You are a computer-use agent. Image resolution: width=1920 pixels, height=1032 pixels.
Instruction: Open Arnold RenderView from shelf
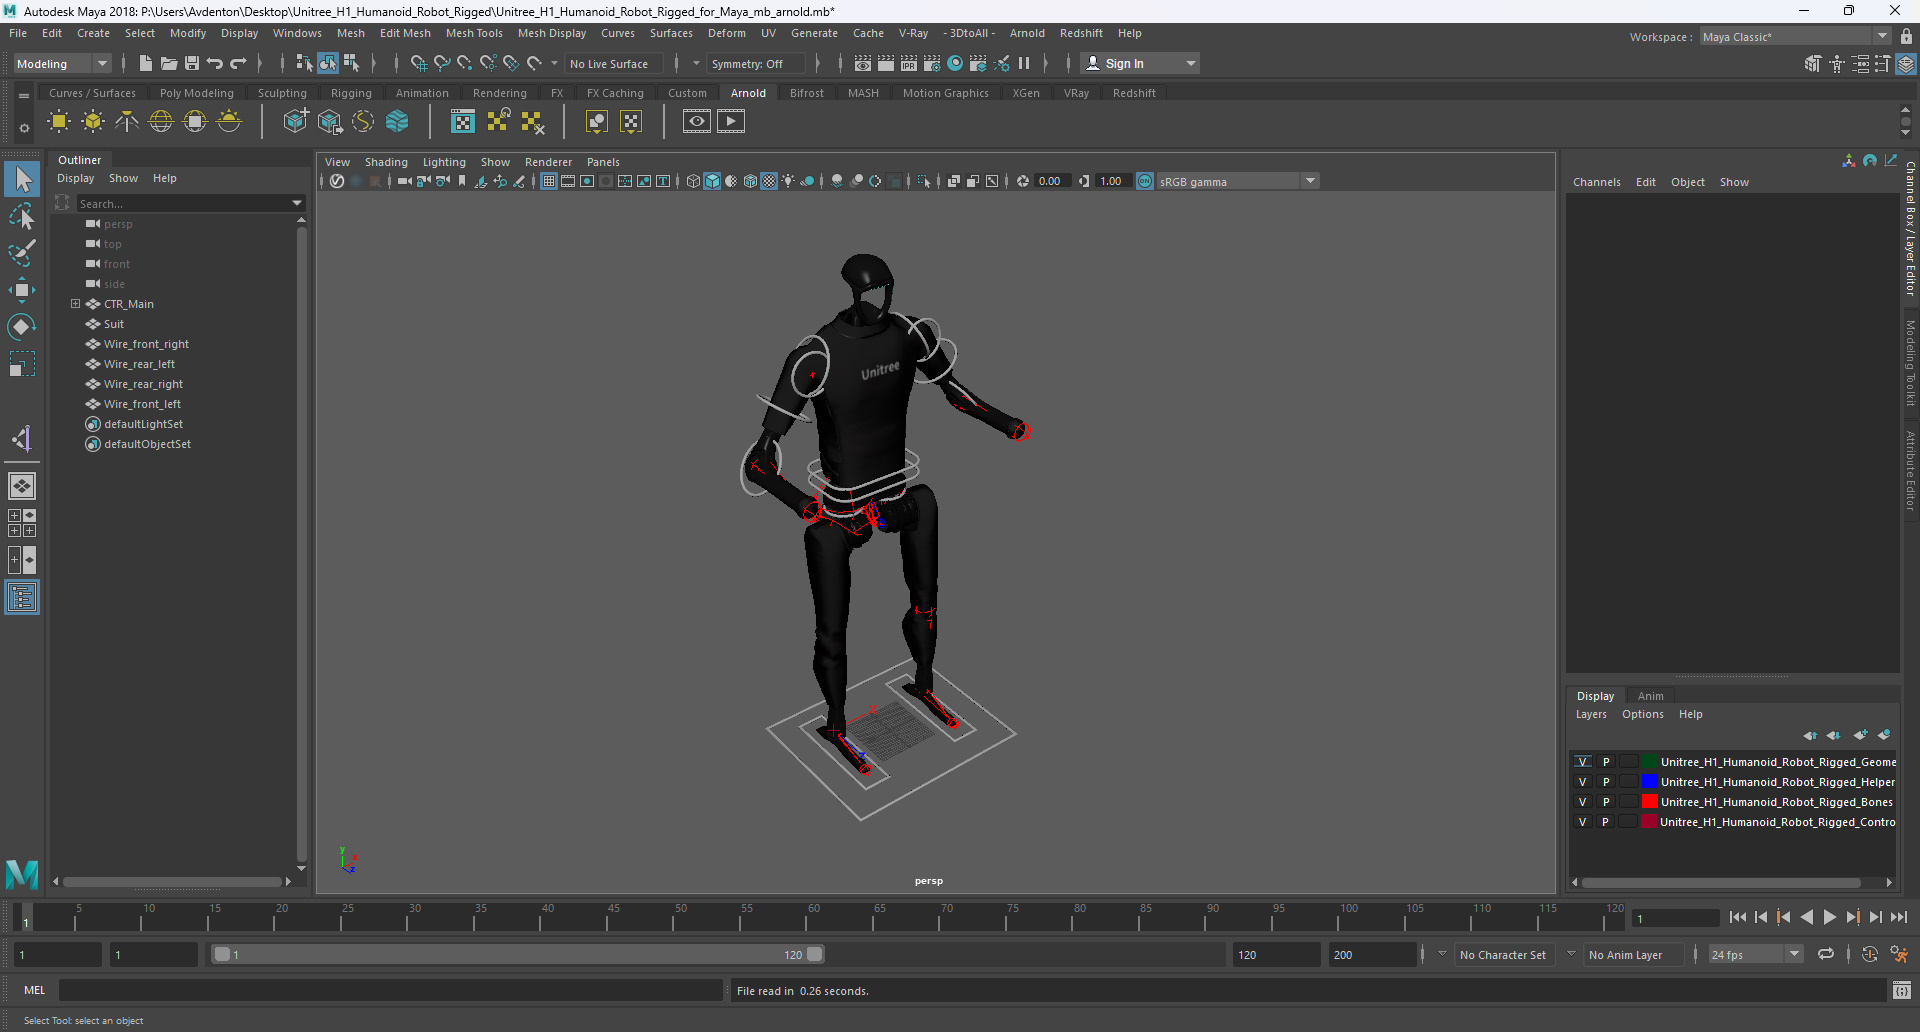coord(697,122)
